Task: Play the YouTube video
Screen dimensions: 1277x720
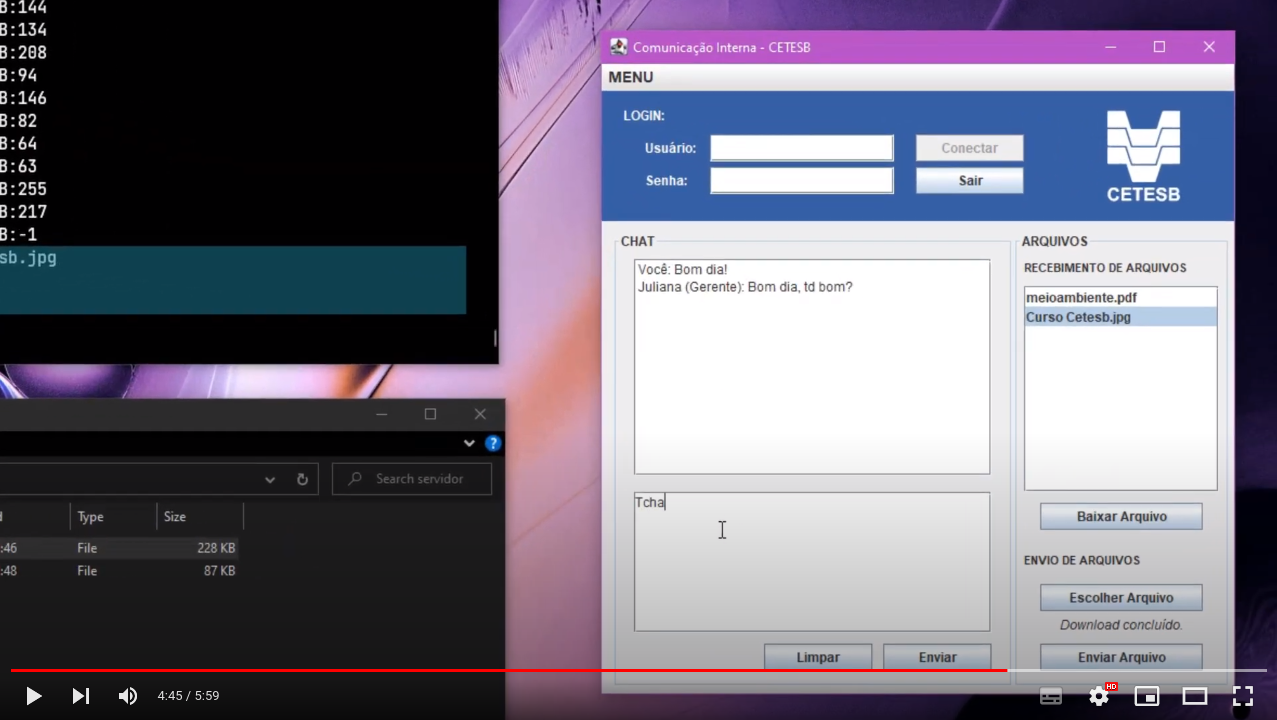Action: (33, 695)
